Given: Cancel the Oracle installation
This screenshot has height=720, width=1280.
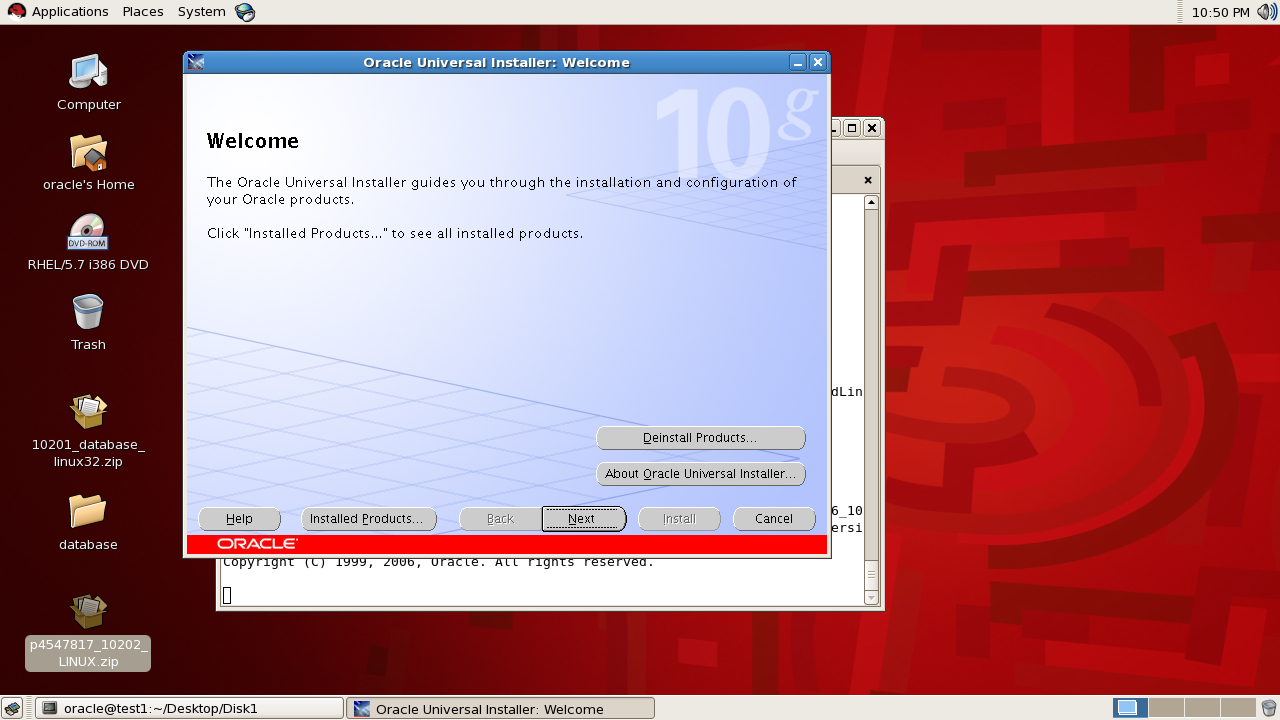Looking at the screenshot, I should pyautogui.click(x=774, y=518).
